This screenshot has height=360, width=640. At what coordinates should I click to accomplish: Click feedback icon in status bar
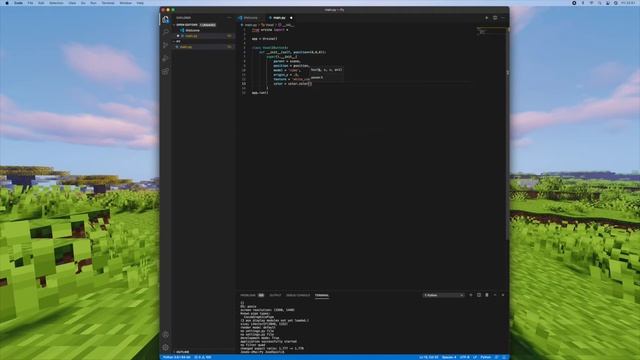click(x=497, y=357)
